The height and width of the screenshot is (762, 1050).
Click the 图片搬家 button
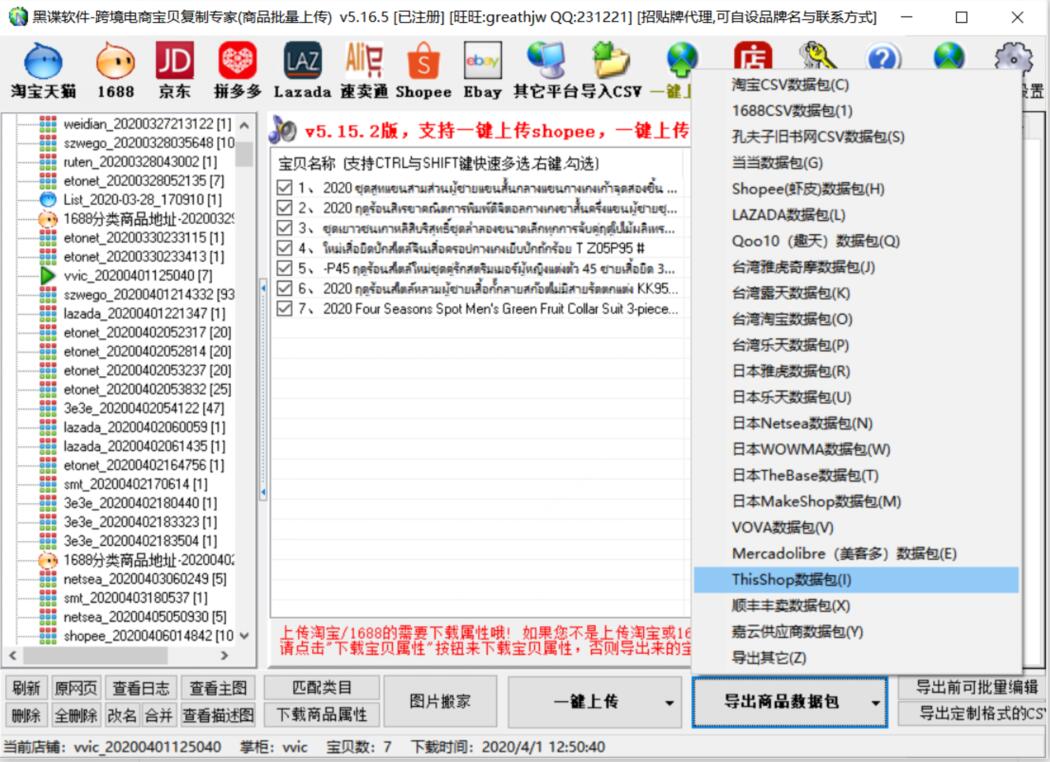click(x=441, y=701)
